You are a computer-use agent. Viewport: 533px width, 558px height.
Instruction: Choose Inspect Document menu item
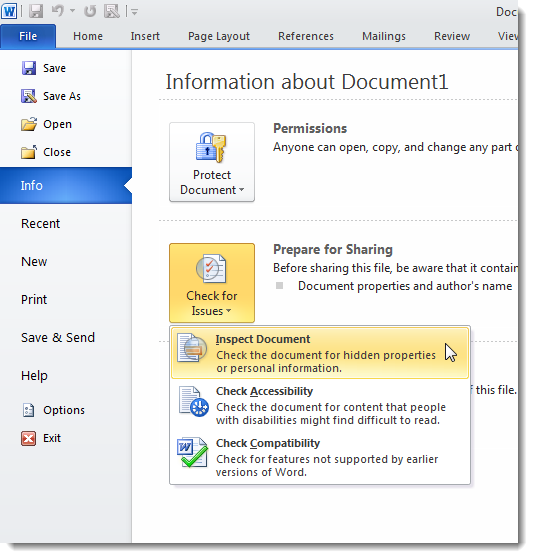pyautogui.click(x=320, y=353)
